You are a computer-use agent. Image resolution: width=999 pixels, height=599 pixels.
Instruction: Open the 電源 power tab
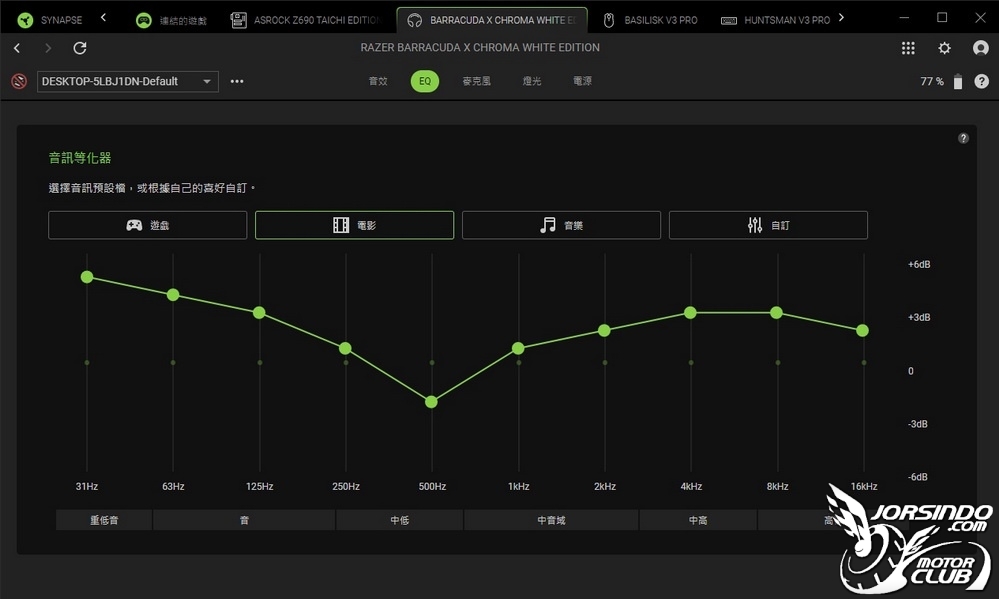click(x=582, y=81)
